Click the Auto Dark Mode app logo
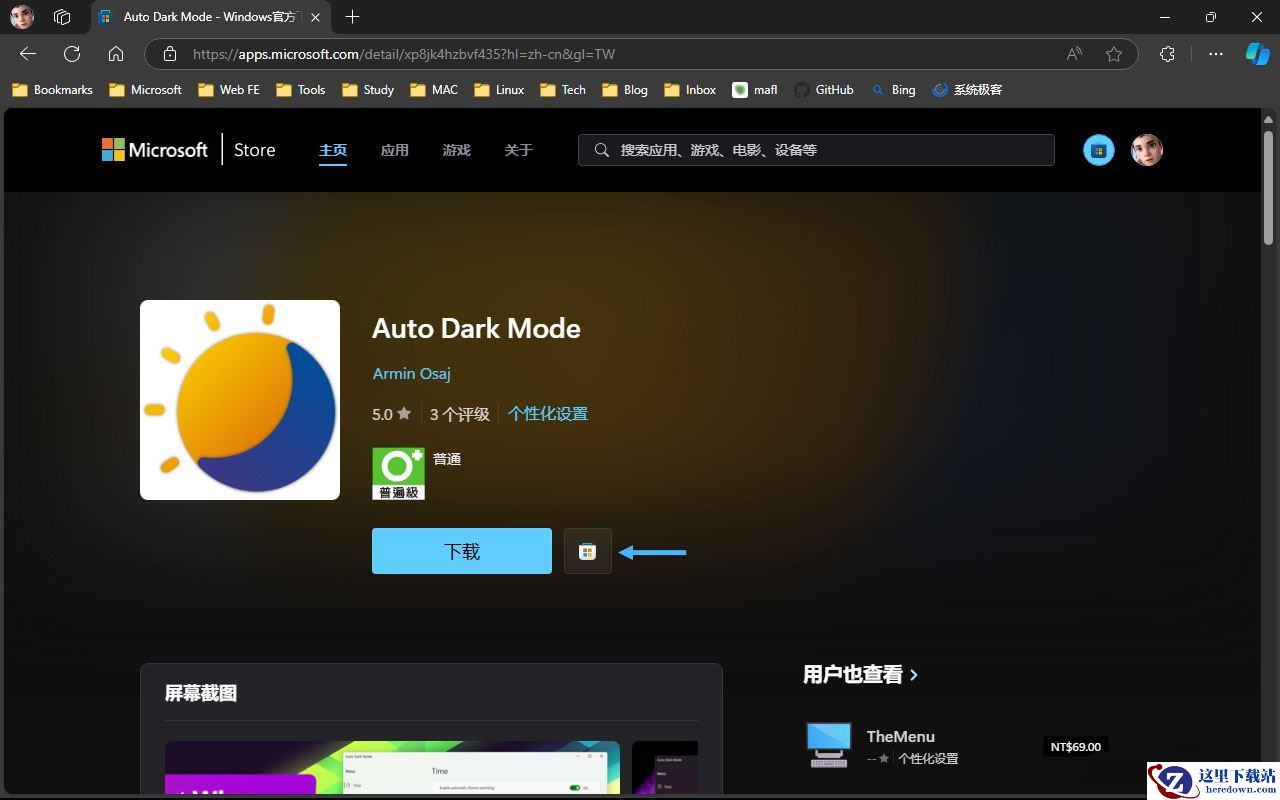 click(x=240, y=400)
